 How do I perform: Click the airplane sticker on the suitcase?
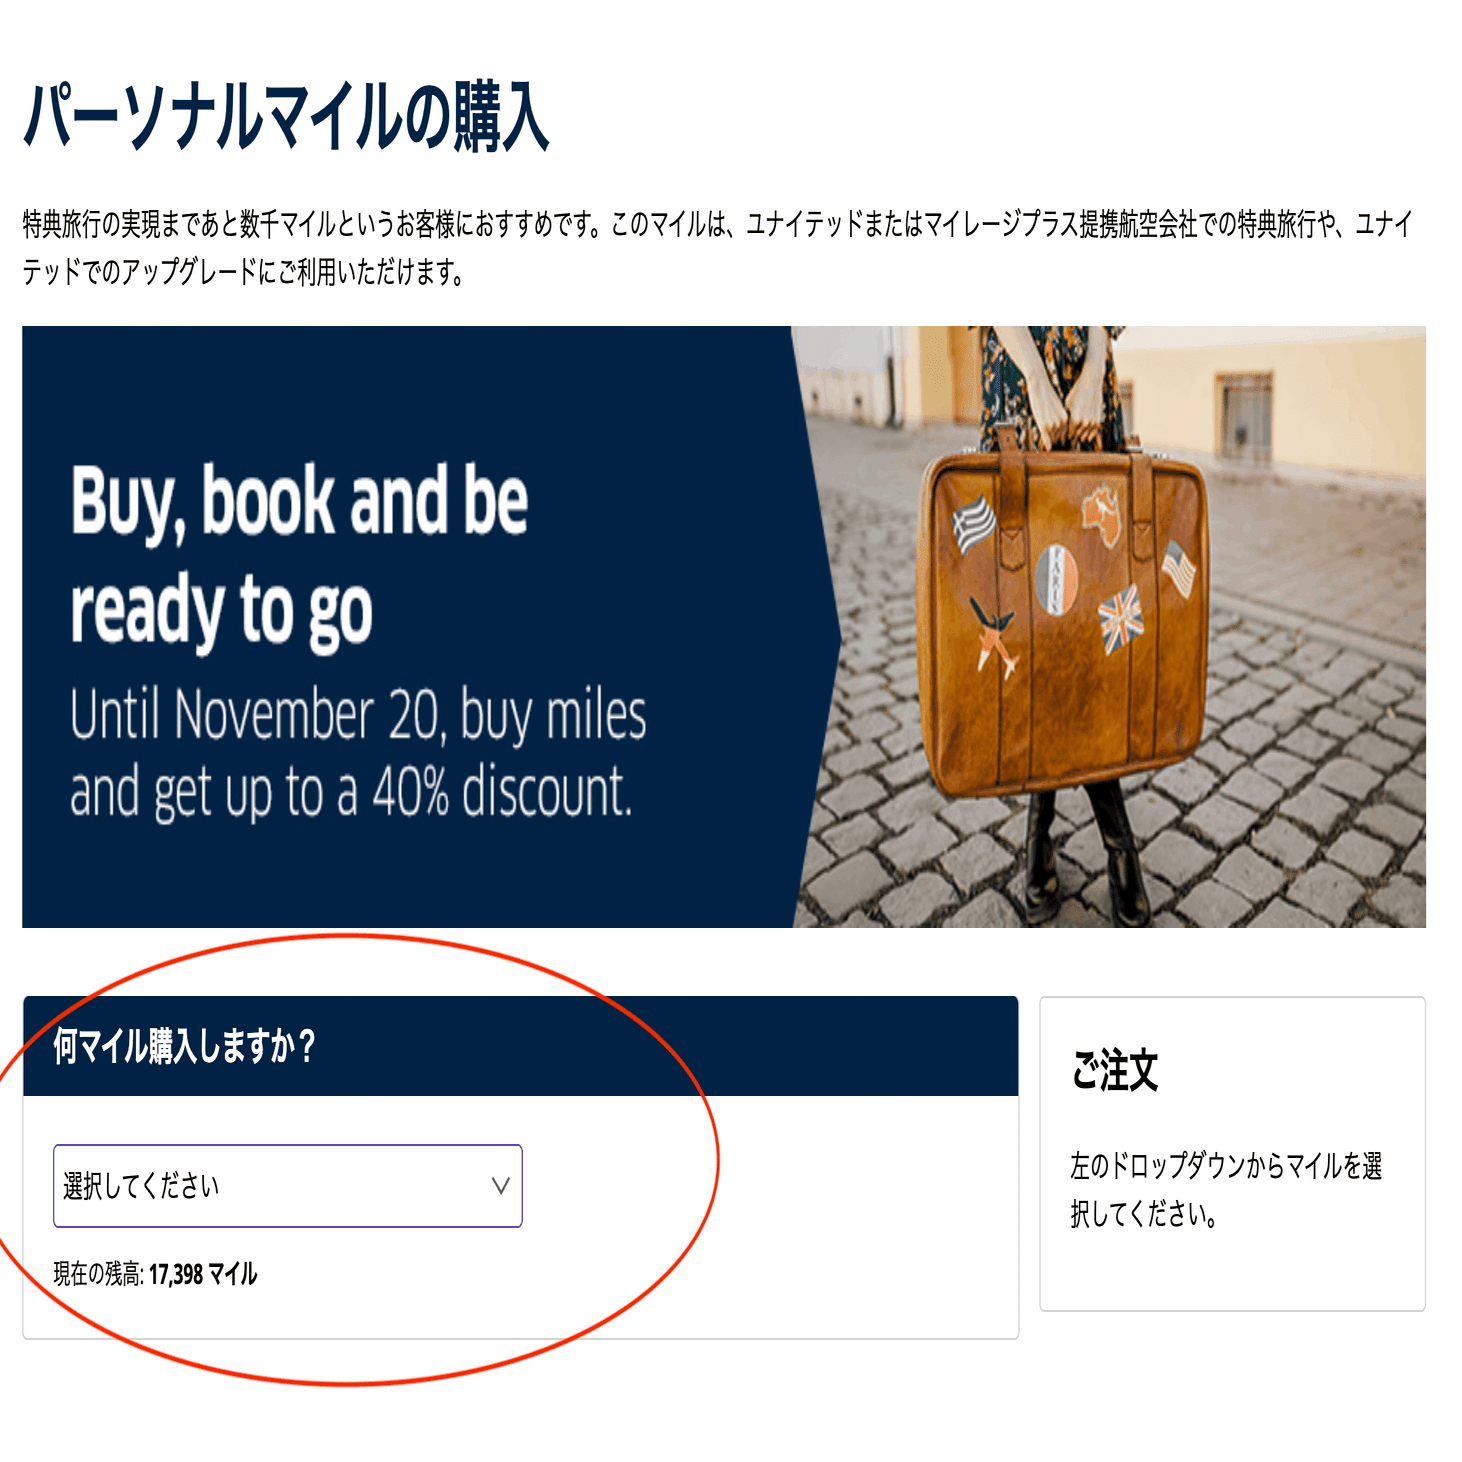pos(994,636)
